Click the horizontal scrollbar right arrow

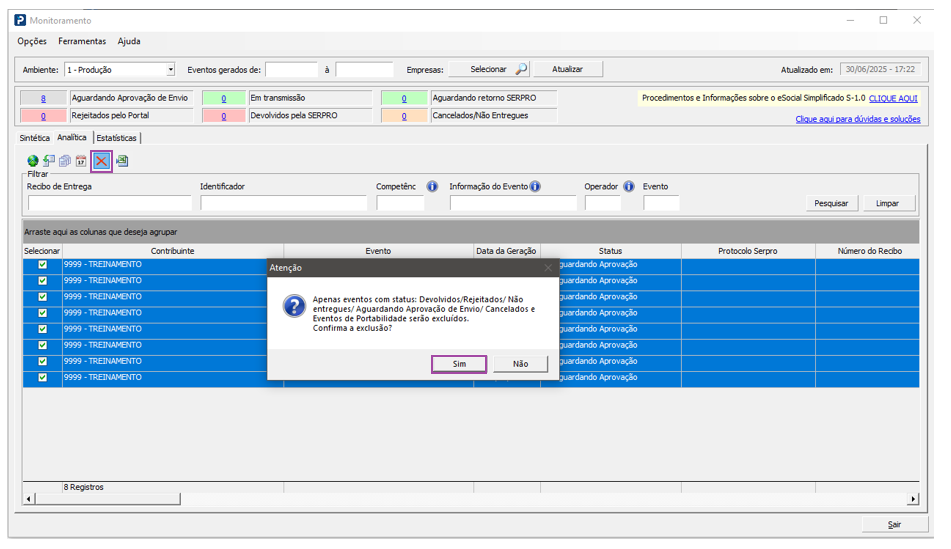point(913,499)
